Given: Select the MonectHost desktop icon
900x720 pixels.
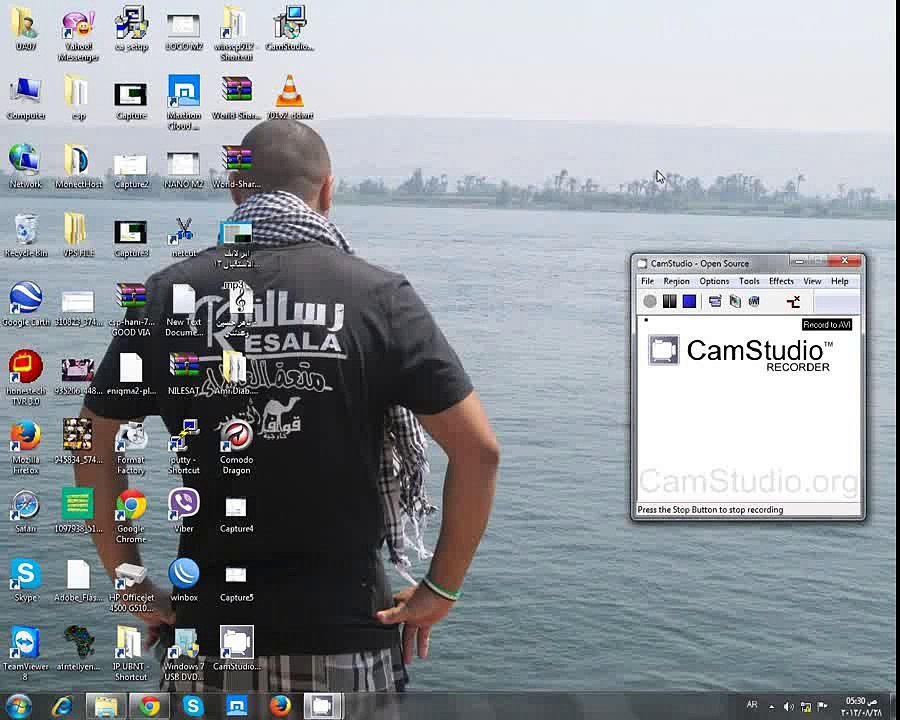Looking at the screenshot, I should tap(78, 167).
